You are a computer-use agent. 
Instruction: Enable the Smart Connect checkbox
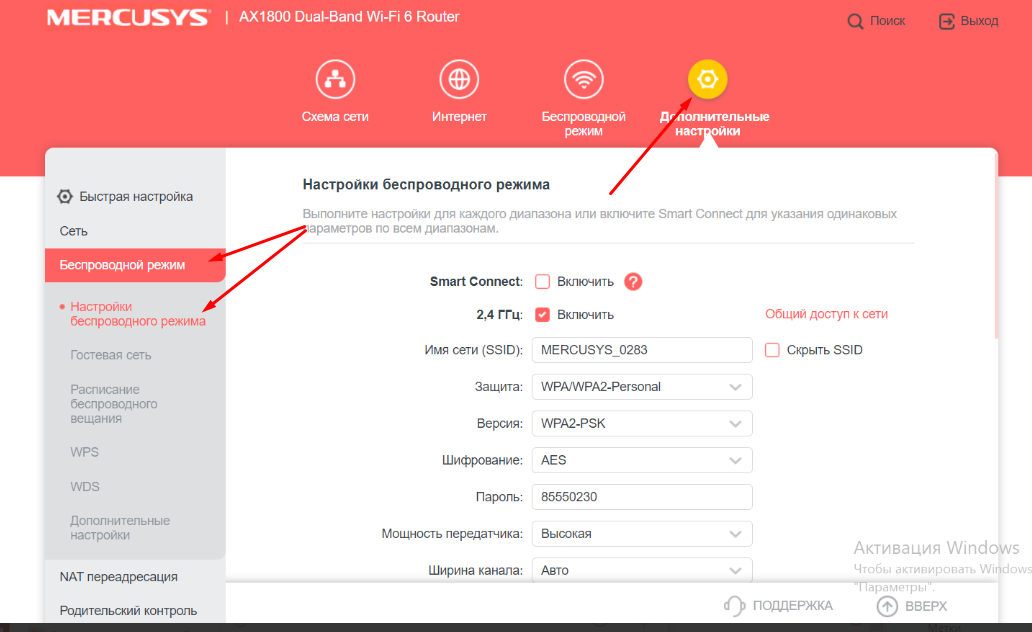click(x=543, y=282)
